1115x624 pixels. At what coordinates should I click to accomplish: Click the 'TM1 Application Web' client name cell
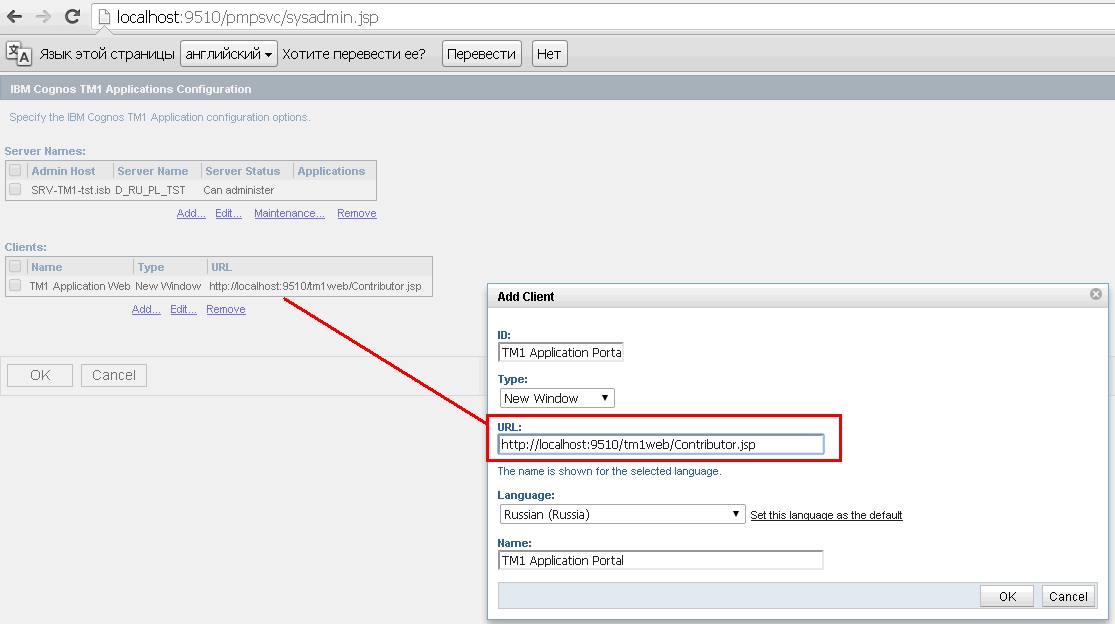80,286
